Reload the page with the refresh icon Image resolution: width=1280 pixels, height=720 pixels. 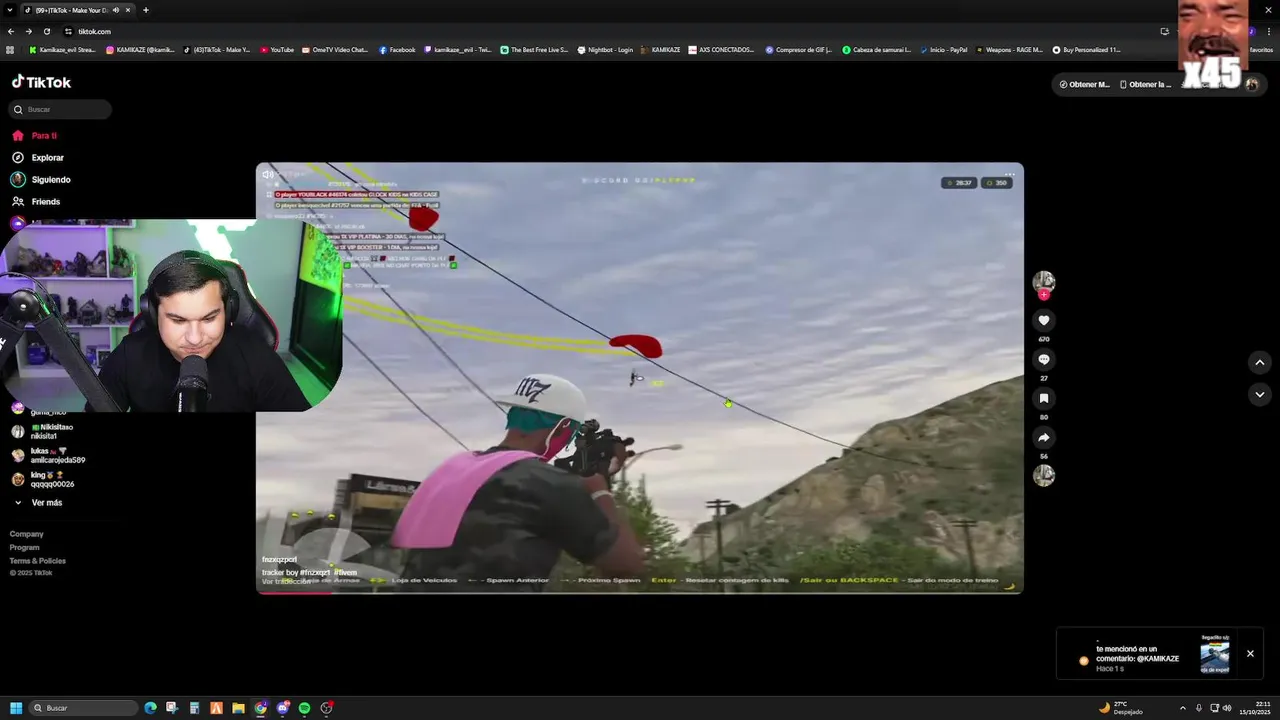[46, 31]
